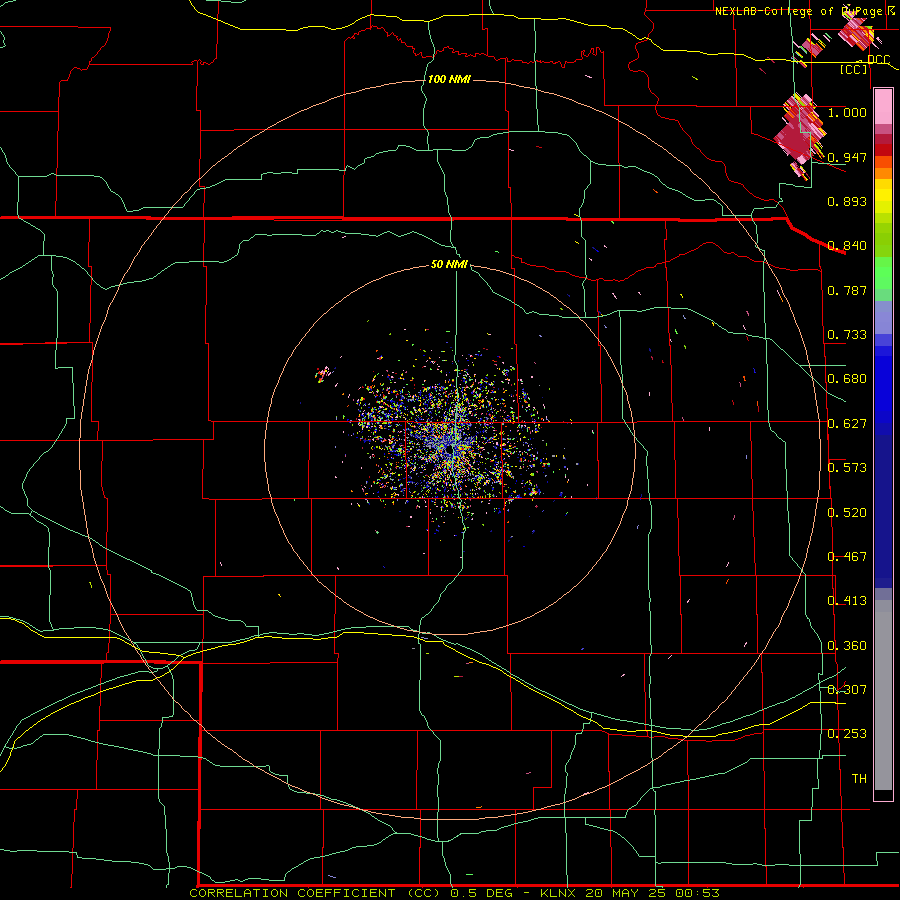
Task: Select the 0.467 scale value
Action: click(847, 557)
